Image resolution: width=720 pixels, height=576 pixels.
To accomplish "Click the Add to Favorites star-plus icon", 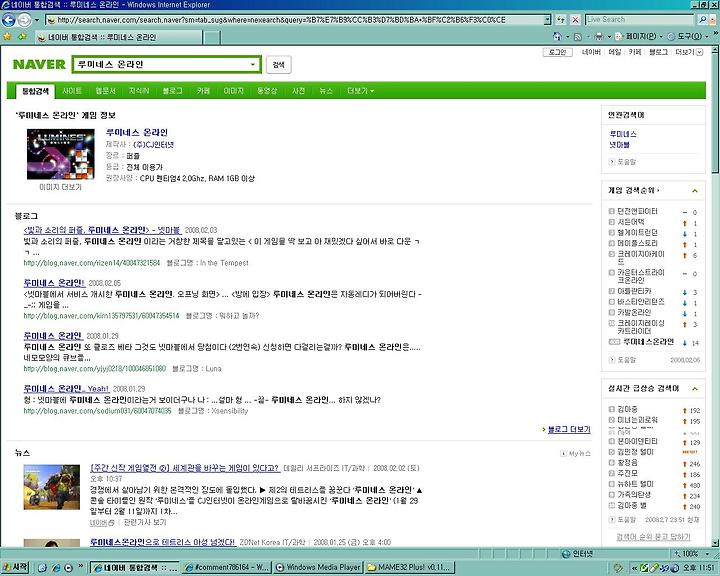I will click(22, 36).
